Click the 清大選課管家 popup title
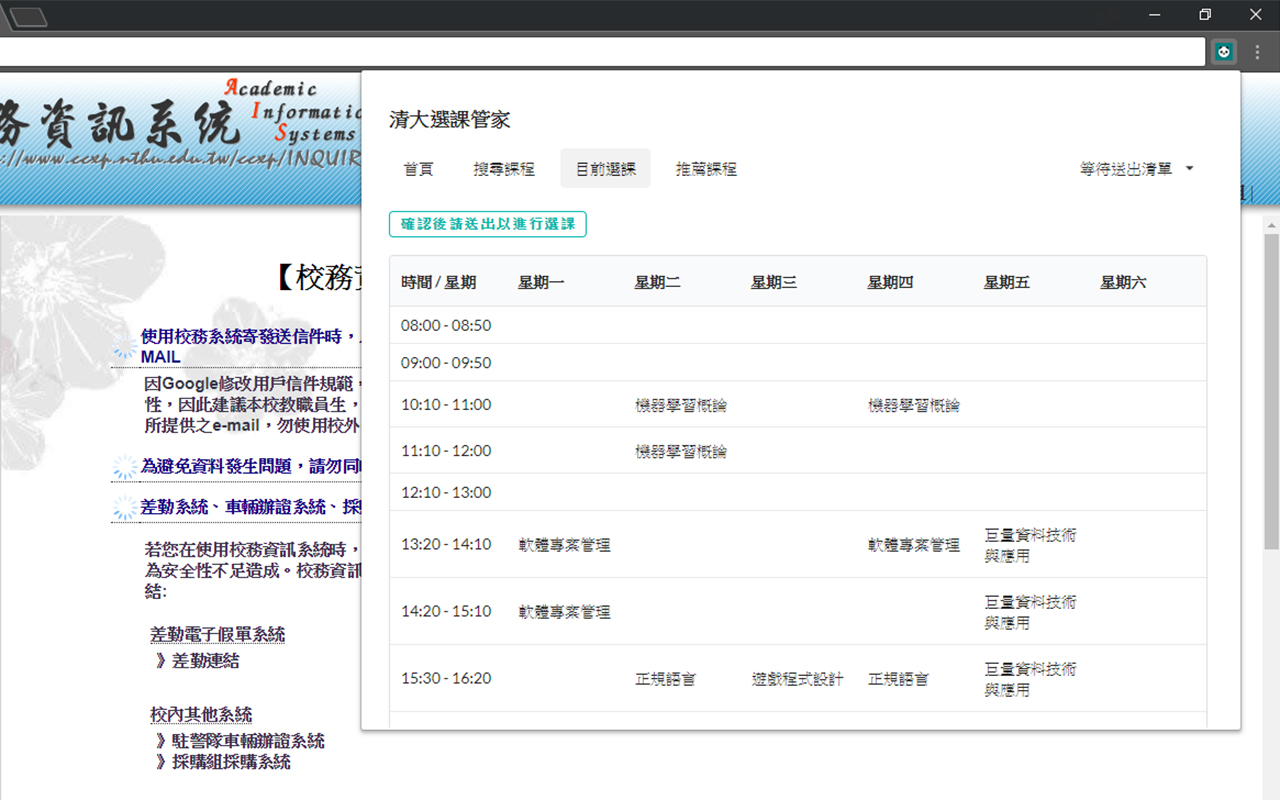The image size is (1280, 800). 450,120
